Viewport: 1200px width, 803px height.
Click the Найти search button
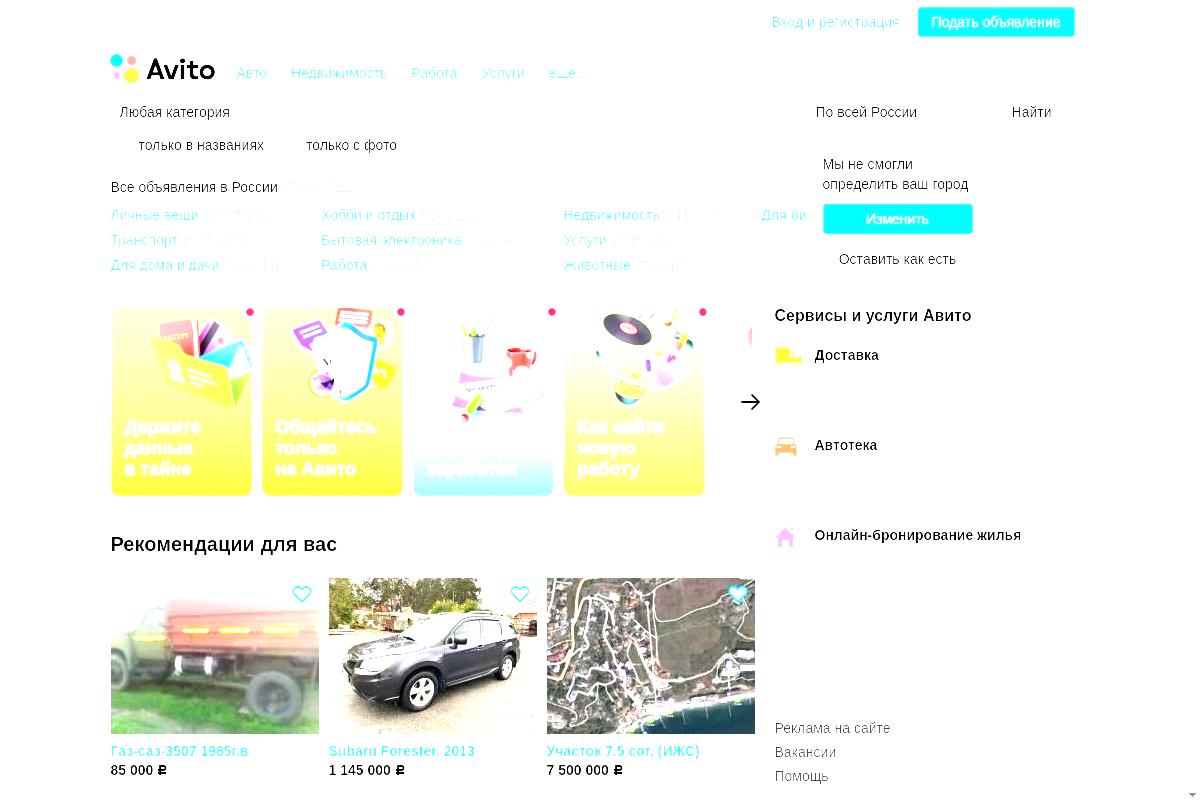(x=1031, y=112)
